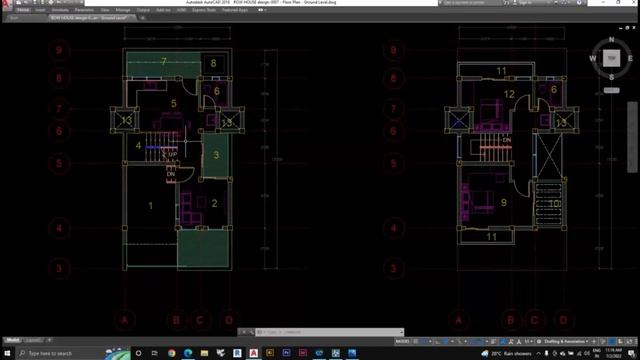Click the N compass direction on ViewCube
The image size is (640, 360).
click(x=611, y=40)
